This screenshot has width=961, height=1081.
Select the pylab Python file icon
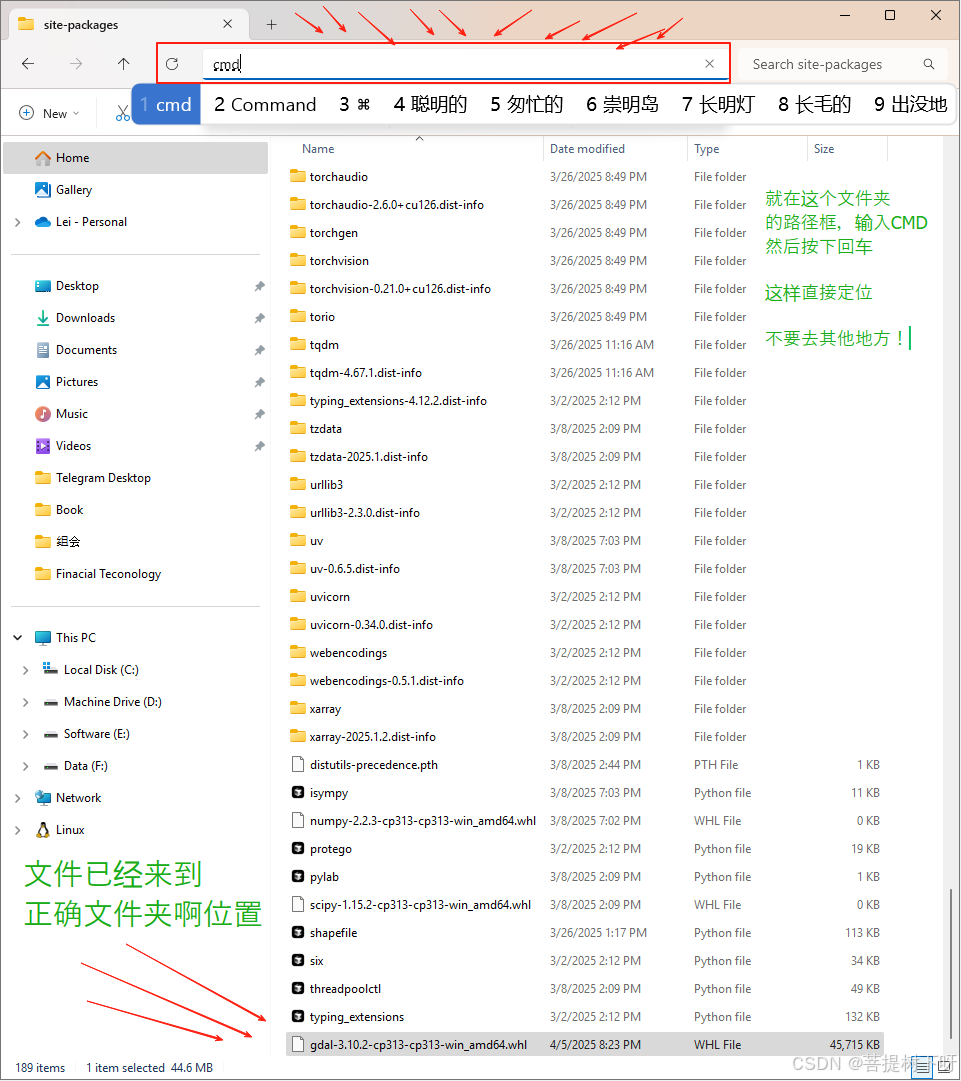click(x=298, y=877)
